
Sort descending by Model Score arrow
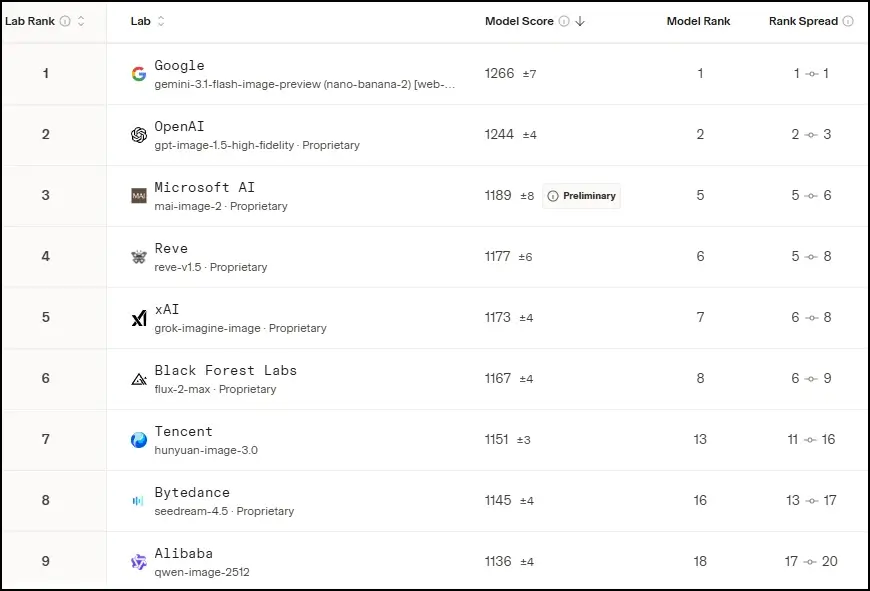pyautogui.click(x=580, y=21)
